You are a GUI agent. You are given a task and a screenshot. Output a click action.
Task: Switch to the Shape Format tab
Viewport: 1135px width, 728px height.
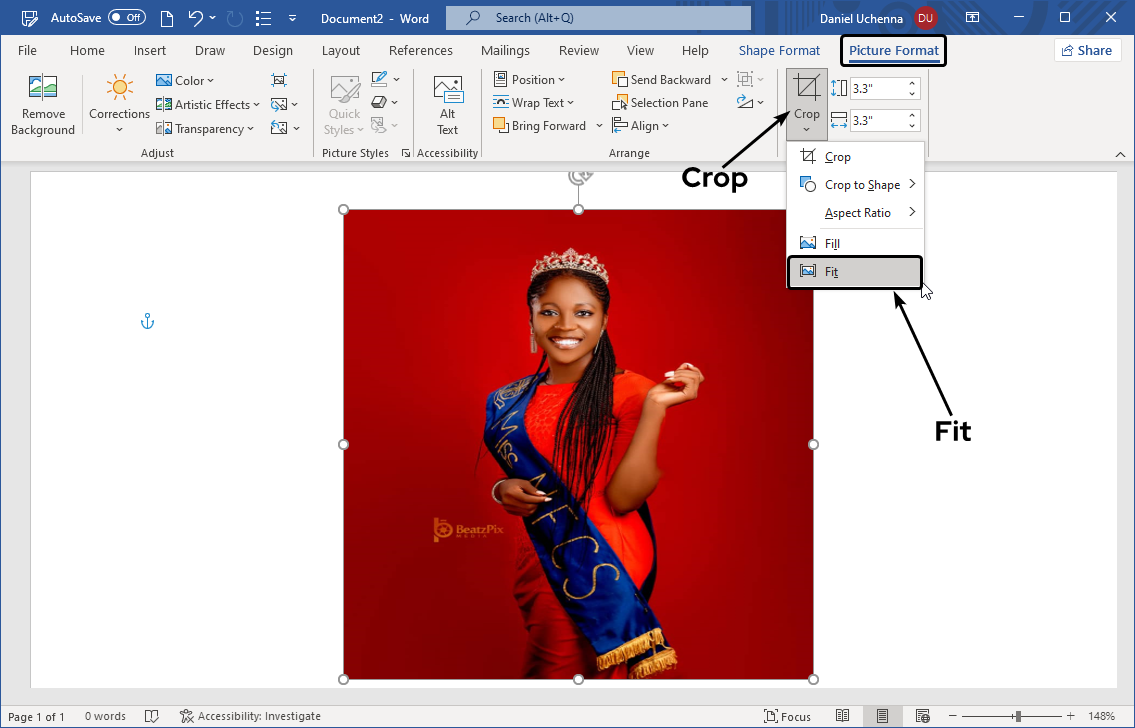pyautogui.click(x=779, y=51)
